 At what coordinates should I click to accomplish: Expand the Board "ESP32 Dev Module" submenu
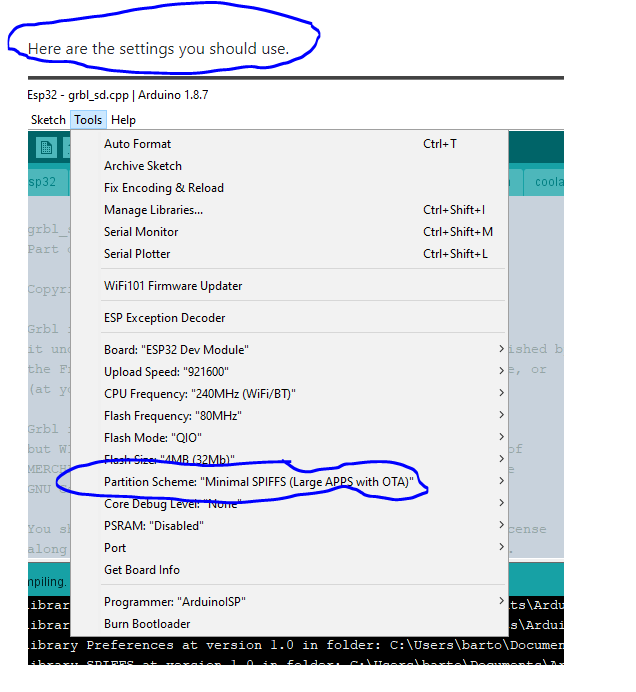176,350
